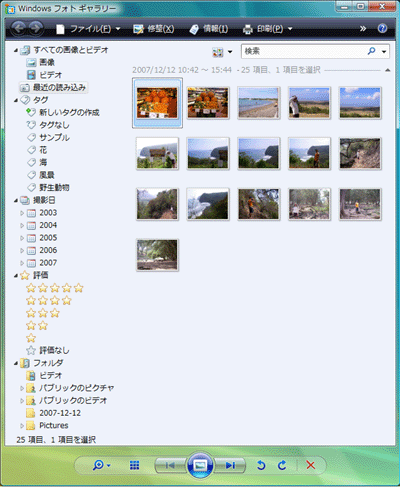Expand the 2003 year node
The width and height of the screenshot is (400, 487).
tap(22, 213)
